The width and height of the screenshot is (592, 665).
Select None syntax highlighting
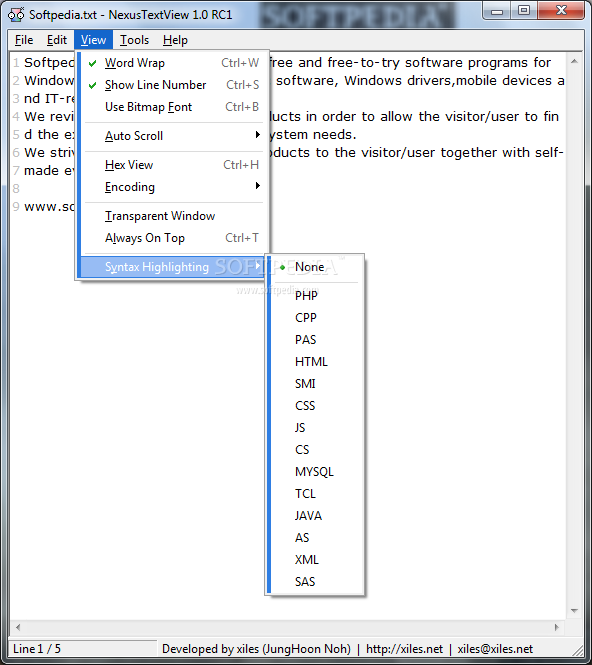pyautogui.click(x=316, y=267)
